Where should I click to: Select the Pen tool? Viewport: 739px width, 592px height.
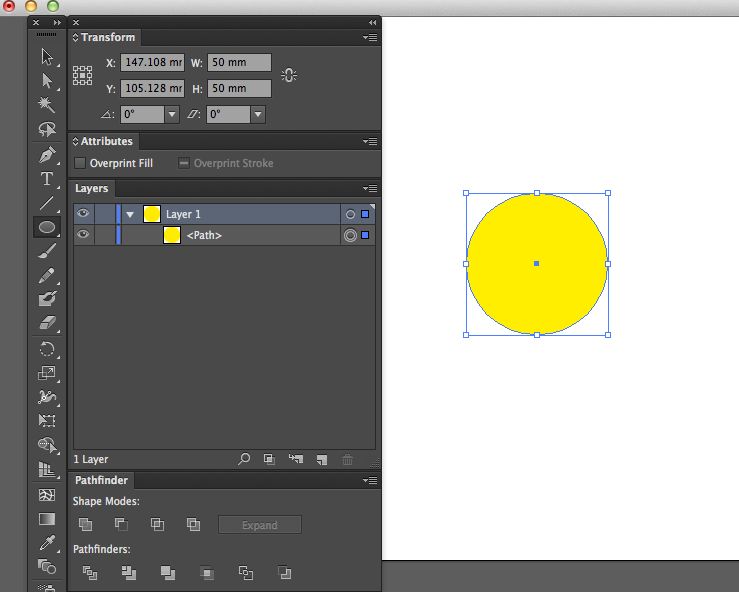pos(47,155)
